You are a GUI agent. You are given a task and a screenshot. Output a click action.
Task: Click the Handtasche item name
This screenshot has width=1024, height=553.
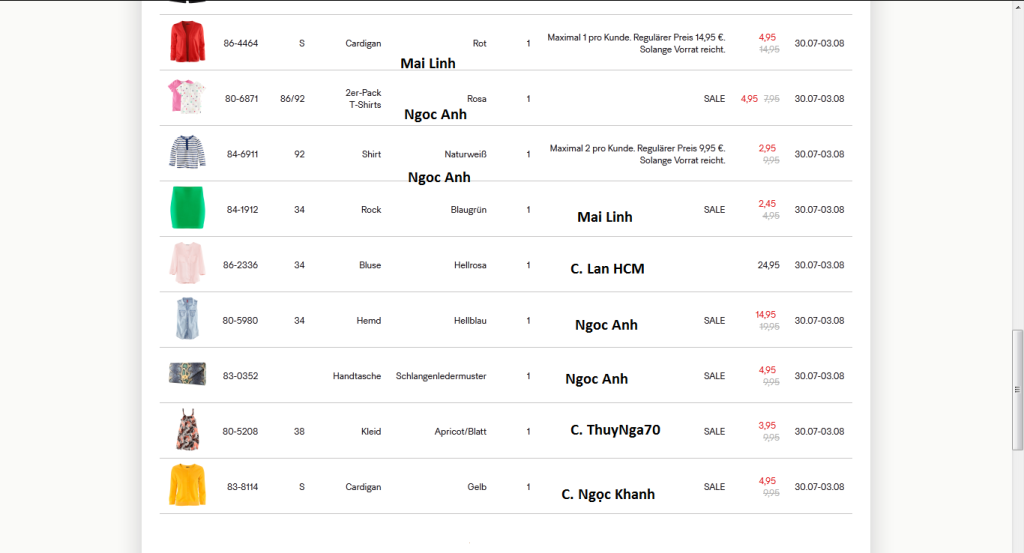[356, 376]
